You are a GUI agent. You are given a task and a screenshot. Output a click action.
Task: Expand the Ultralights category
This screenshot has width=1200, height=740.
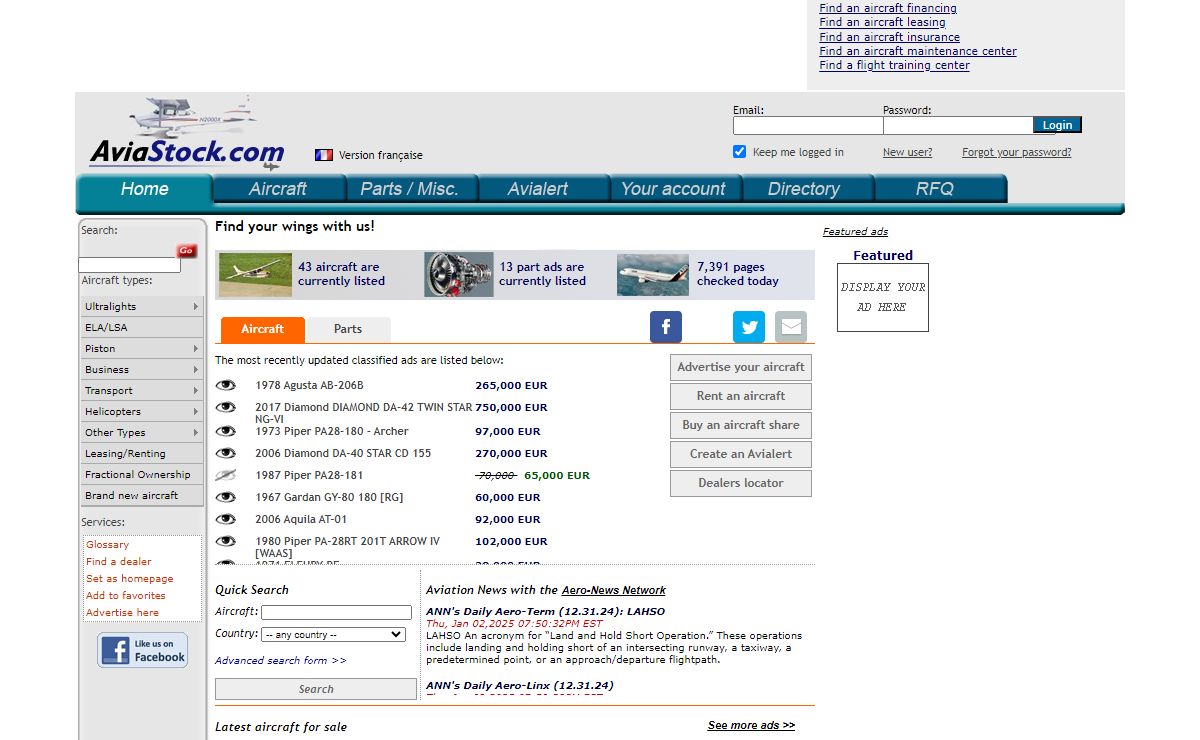(142, 307)
